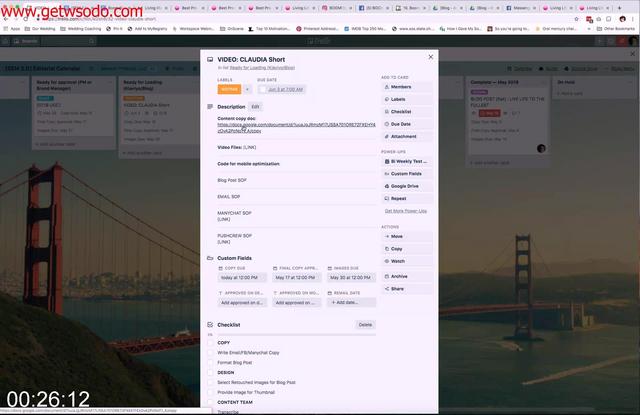
Task: Open the bookmarks overflow chevron
Action: tap(589, 29)
